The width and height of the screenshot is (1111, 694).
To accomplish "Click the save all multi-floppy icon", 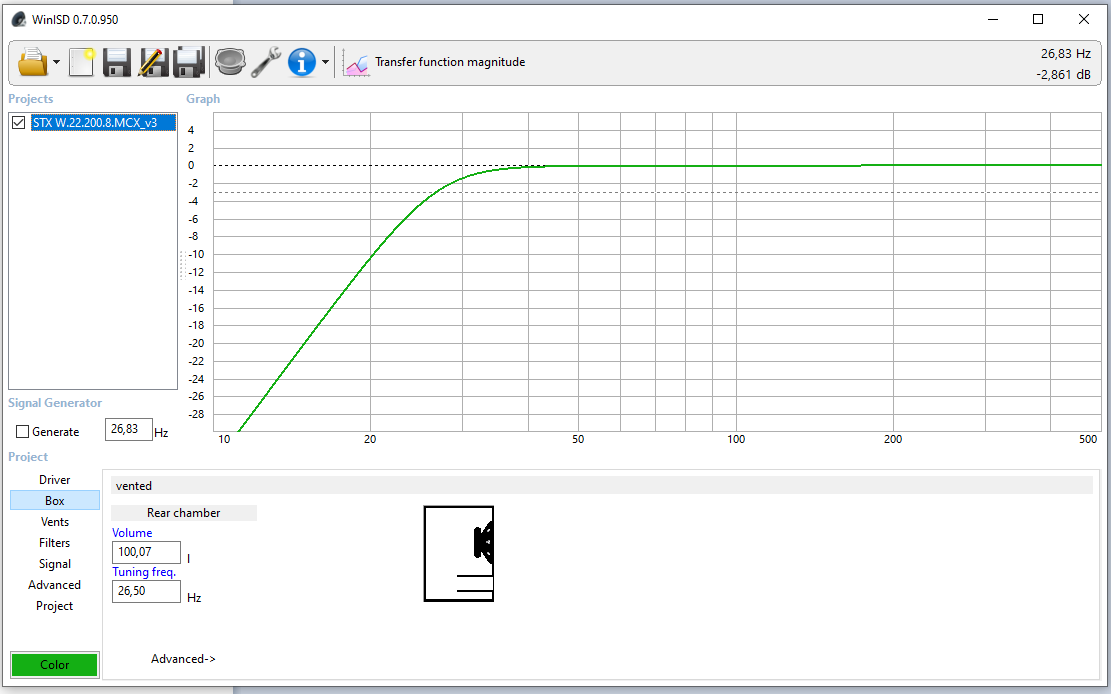I will [x=189, y=62].
